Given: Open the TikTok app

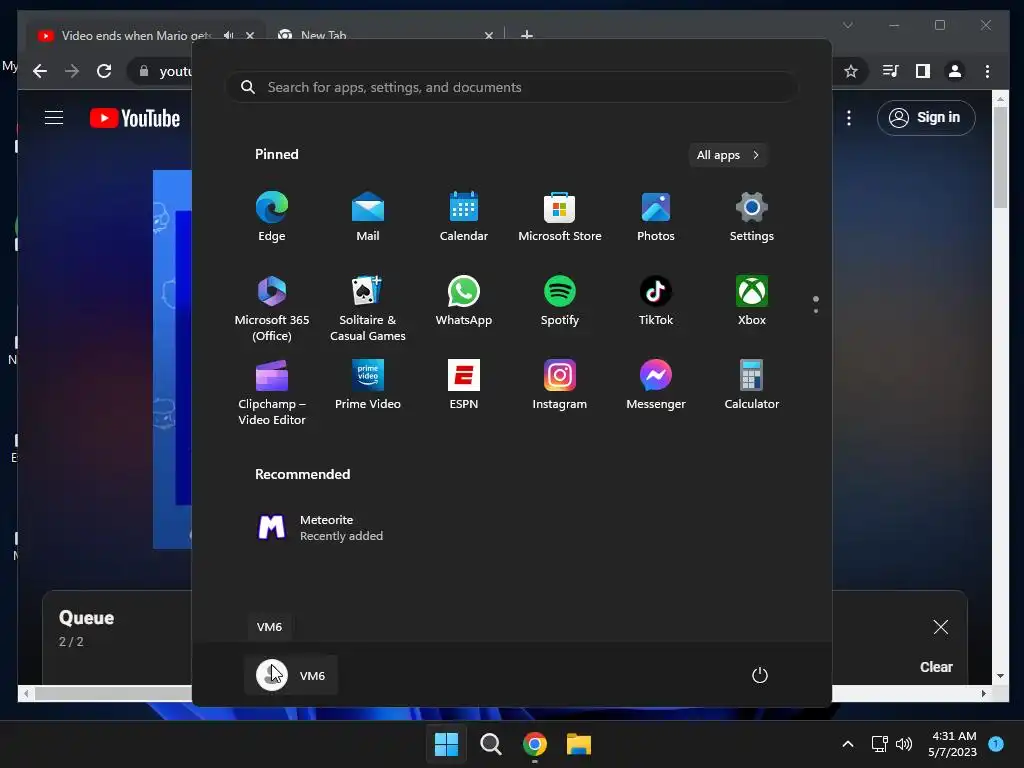Looking at the screenshot, I should [x=656, y=301].
